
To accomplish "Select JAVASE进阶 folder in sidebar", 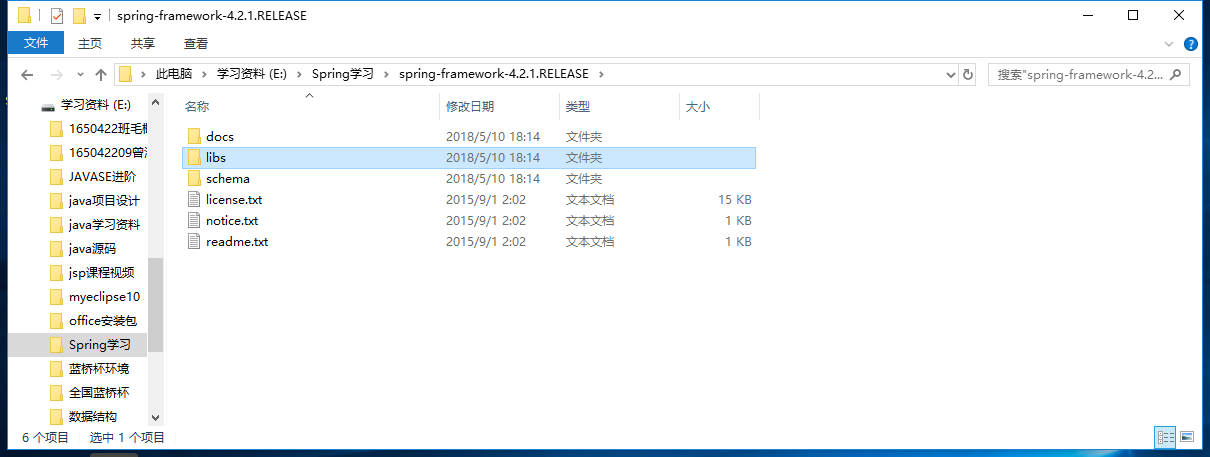I will coord(102,176).
